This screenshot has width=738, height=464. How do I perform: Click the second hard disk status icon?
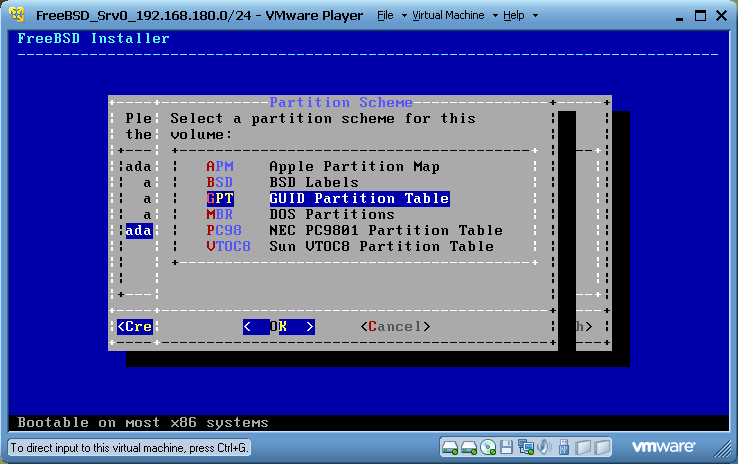click(x=469, y=448)
